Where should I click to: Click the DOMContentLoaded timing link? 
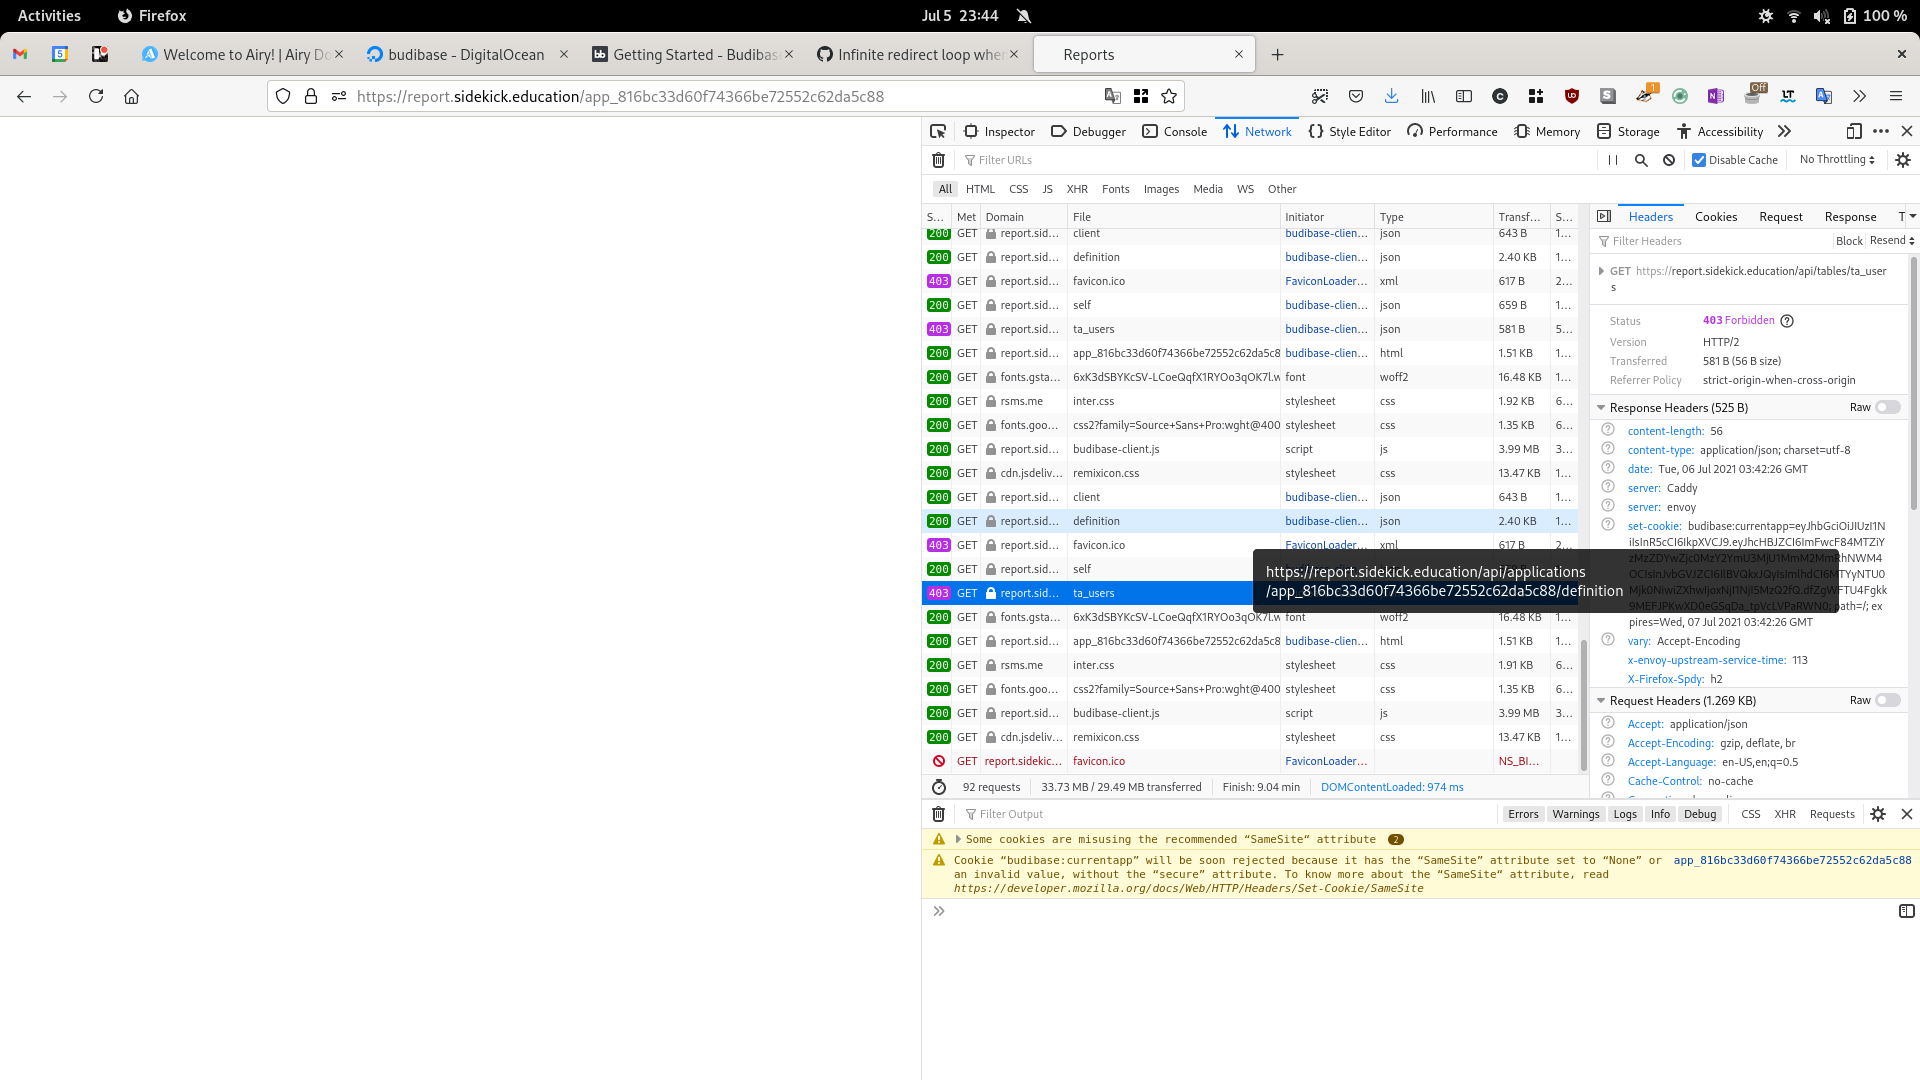coord(1392,787)
